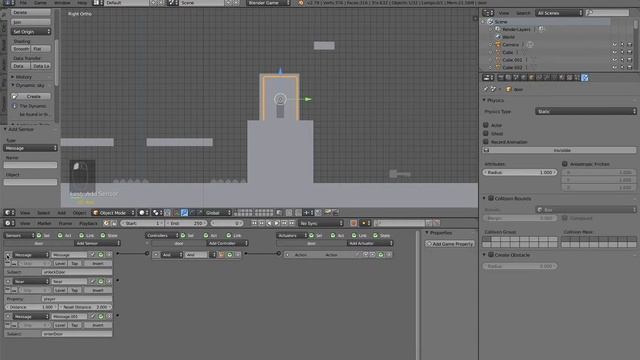The image size is (640, 360).
Task: Select Cube.001 in the outliner
Action: click(512, 60)
